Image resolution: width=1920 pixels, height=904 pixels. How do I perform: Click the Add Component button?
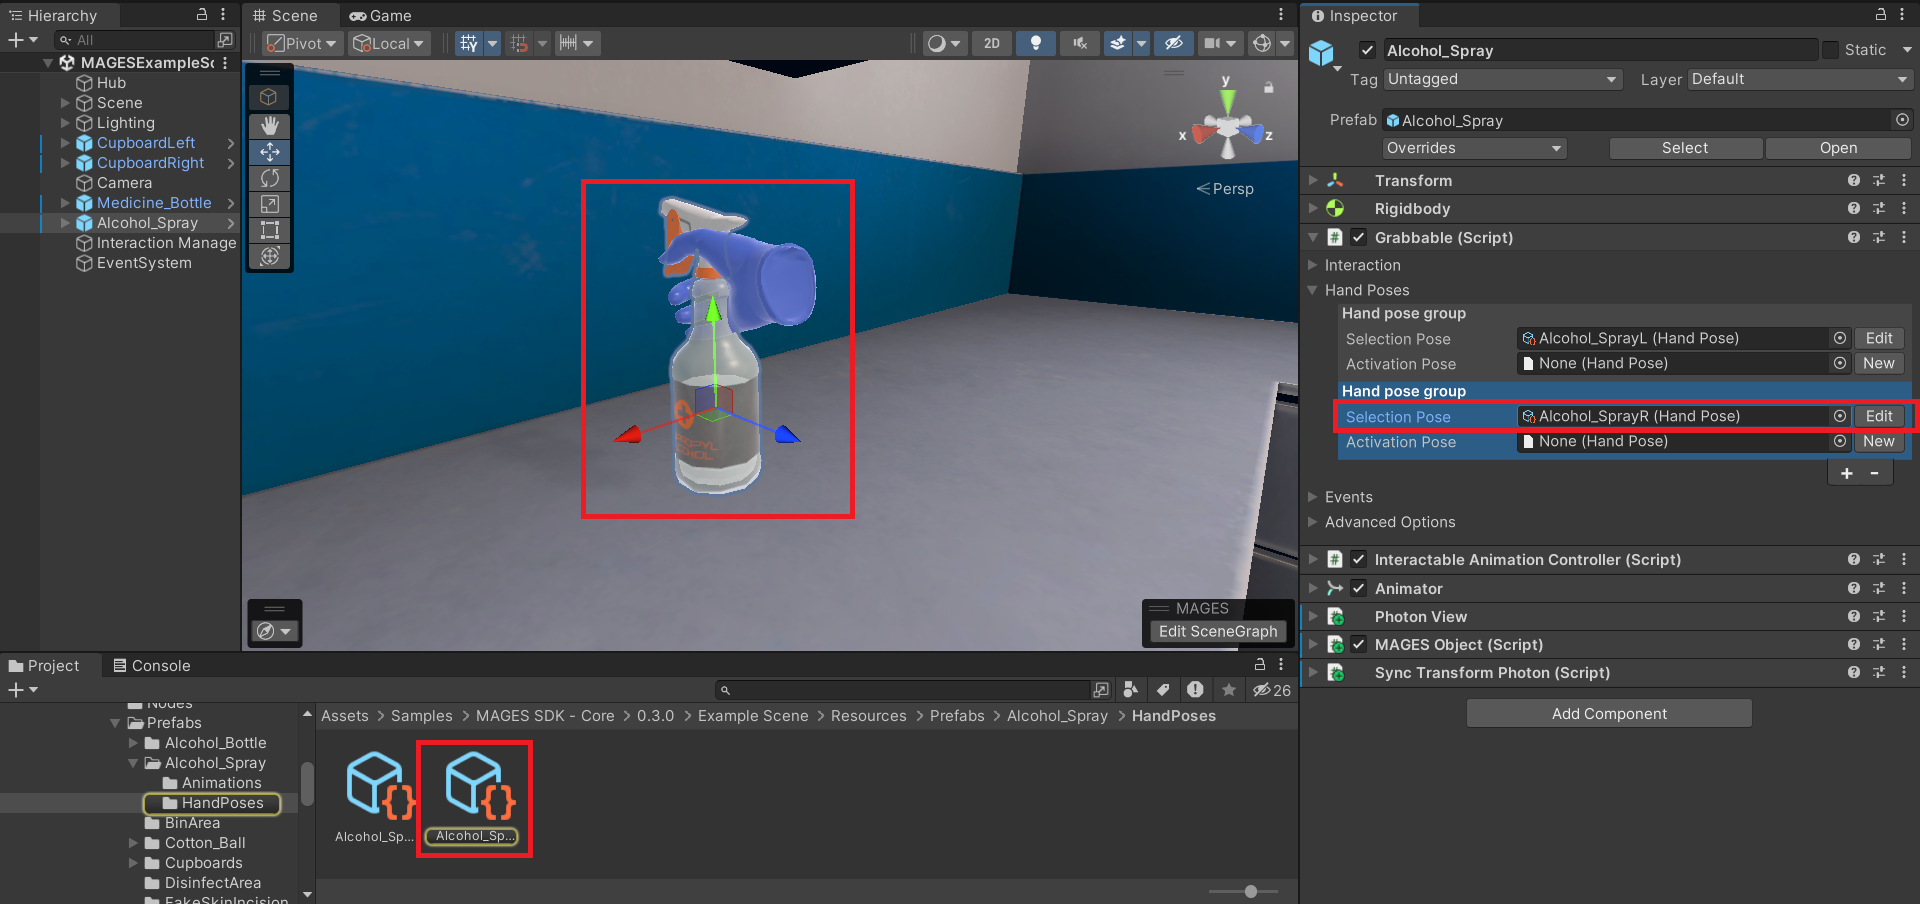1609,714
